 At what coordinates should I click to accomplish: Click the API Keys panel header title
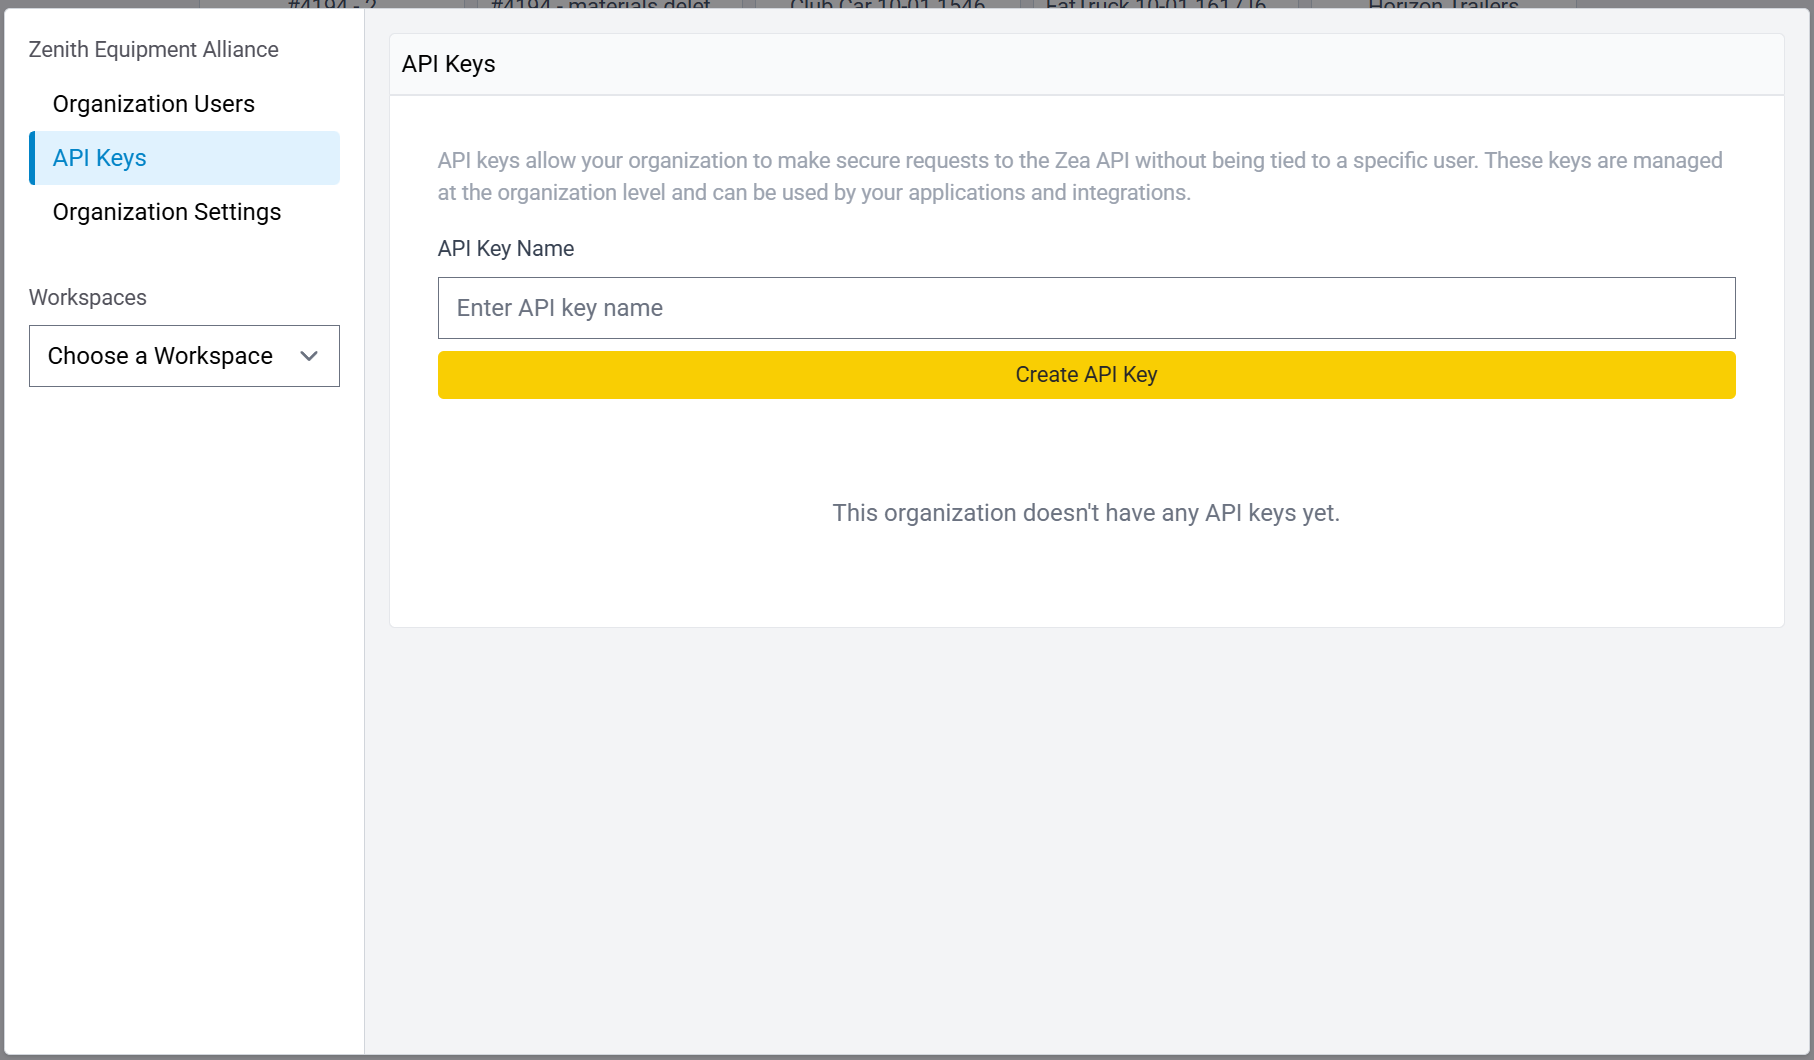[x=449, y=64]
